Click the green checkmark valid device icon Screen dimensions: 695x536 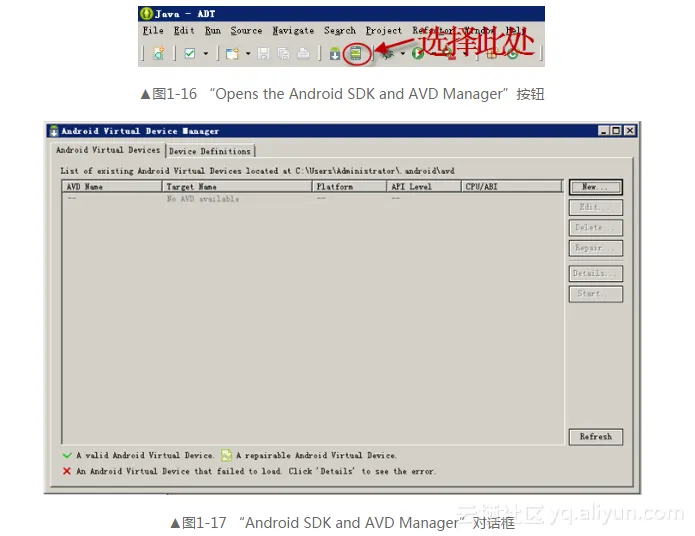point(67,455)
